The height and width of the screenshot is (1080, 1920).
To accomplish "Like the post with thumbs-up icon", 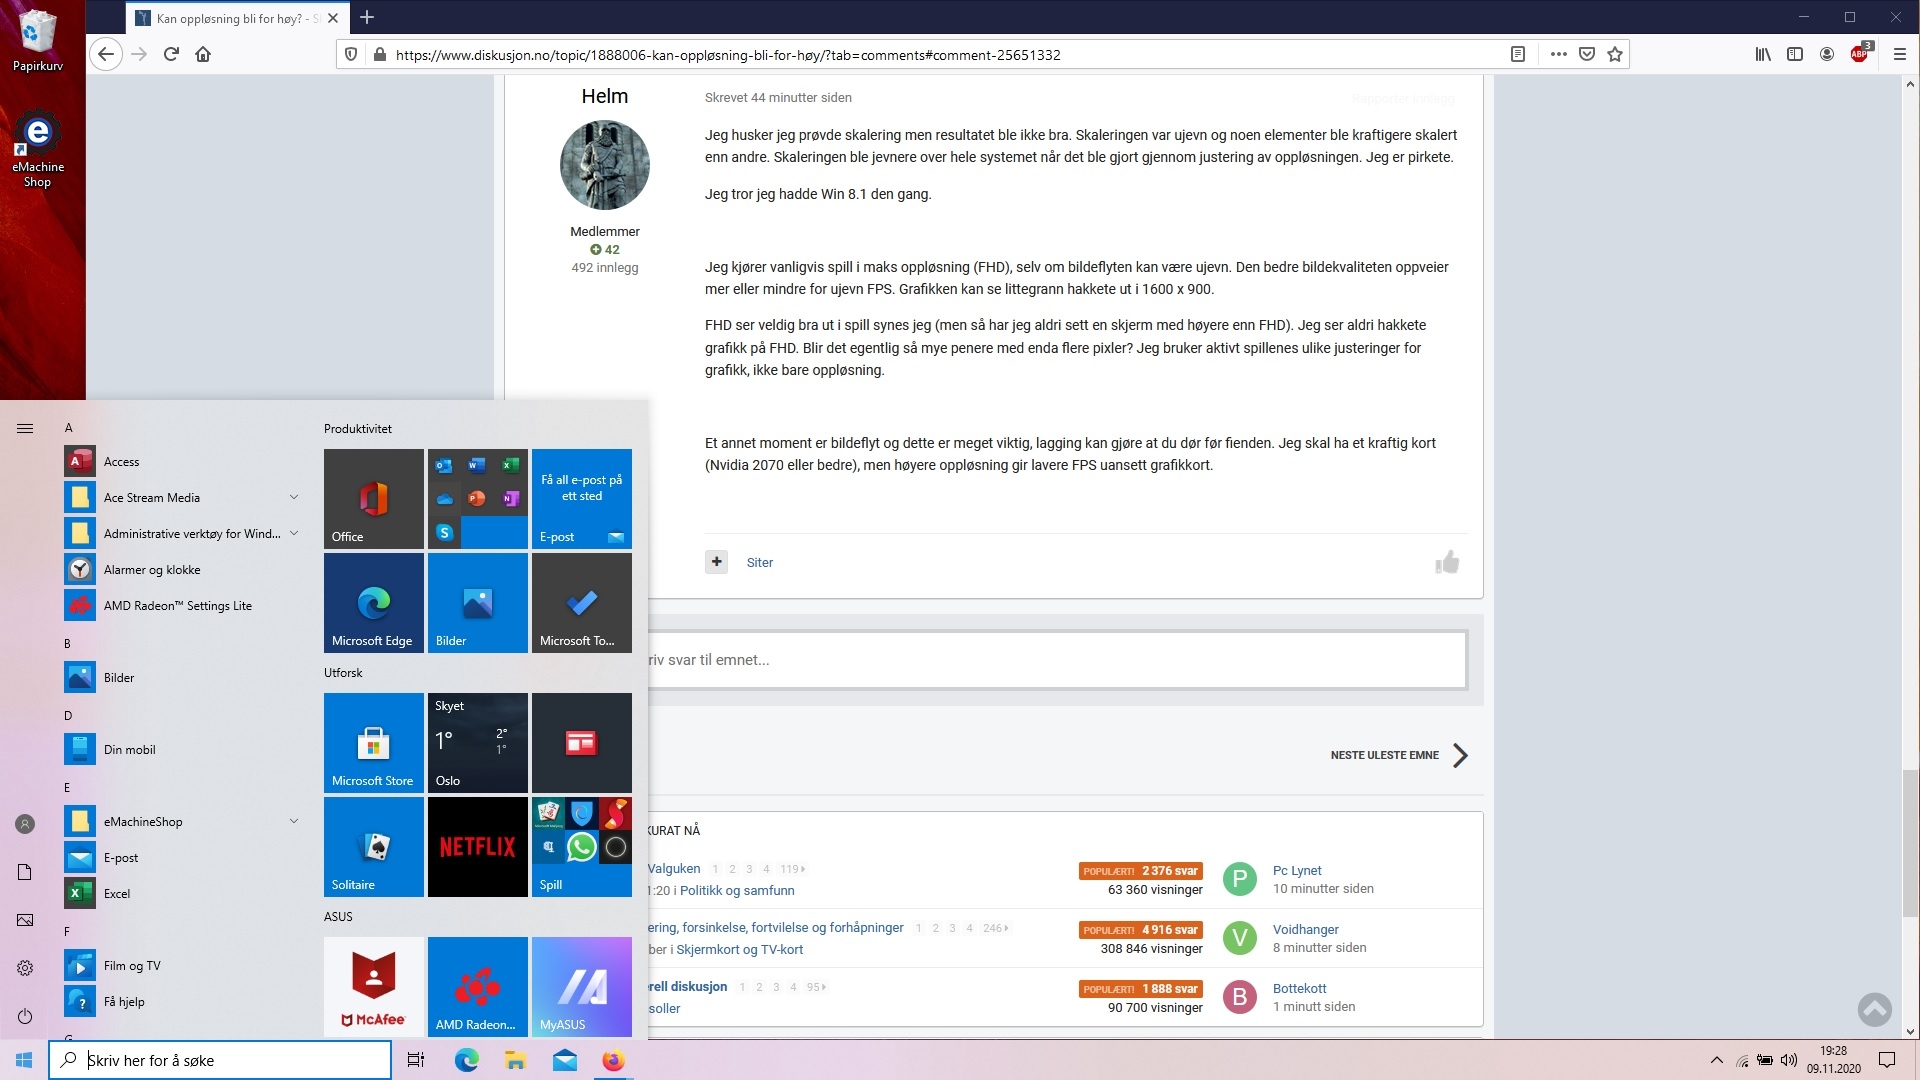I will click(x=1447, y=562).
